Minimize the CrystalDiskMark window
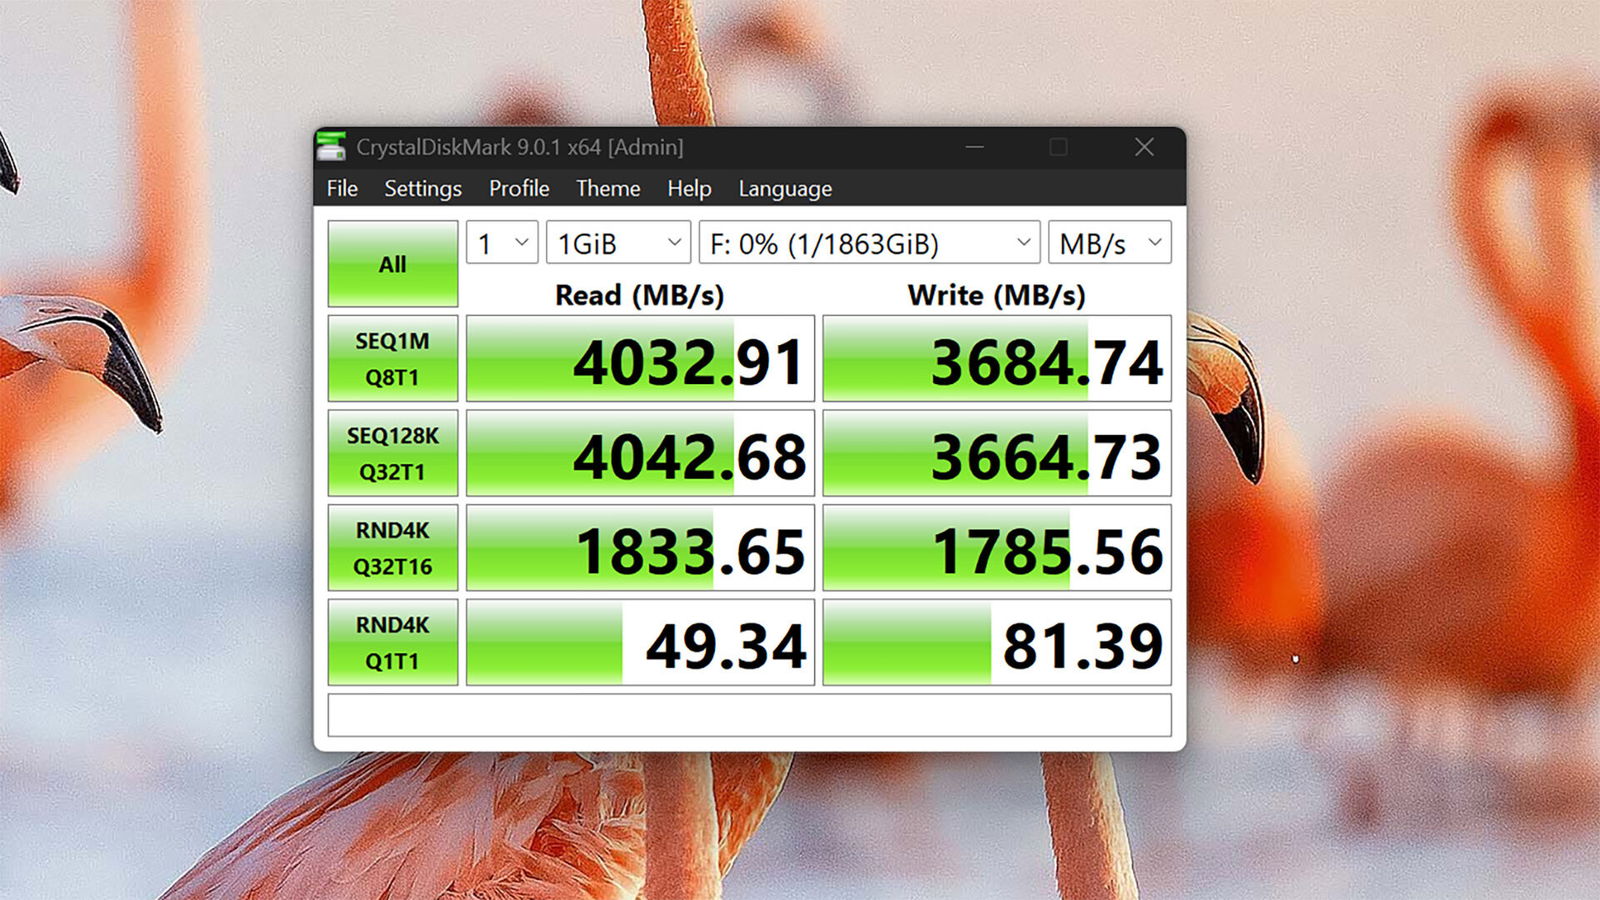 [x=974, y=146]
